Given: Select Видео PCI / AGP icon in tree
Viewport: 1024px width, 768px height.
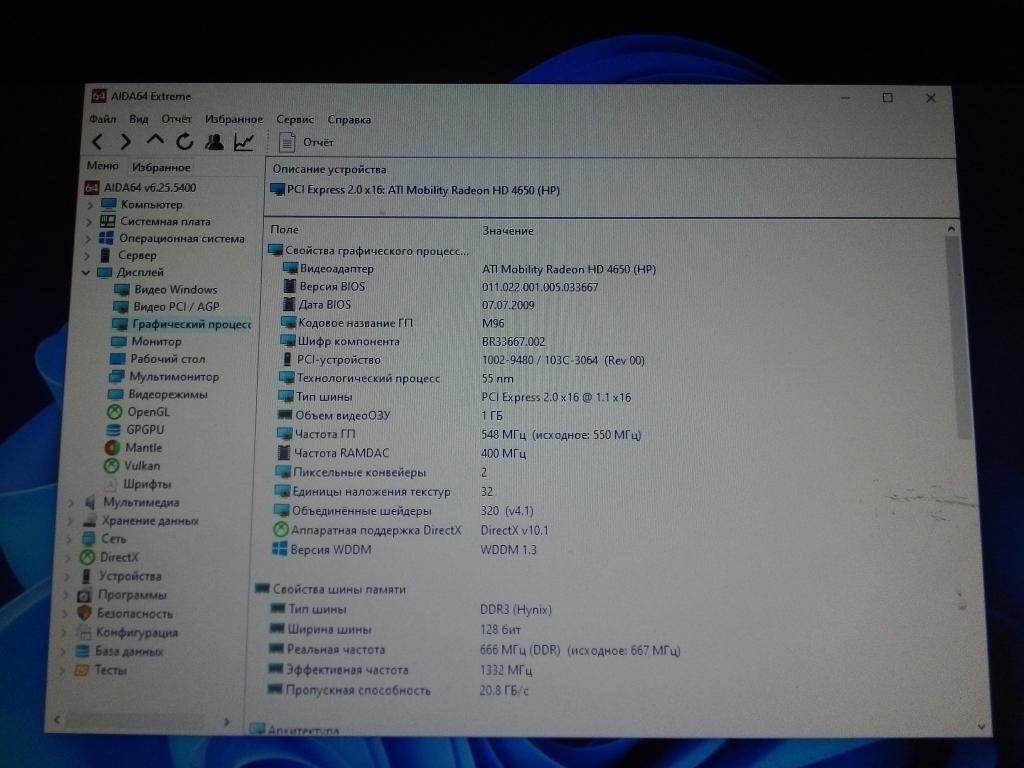Looking at the screenshot, I should 121,306.
